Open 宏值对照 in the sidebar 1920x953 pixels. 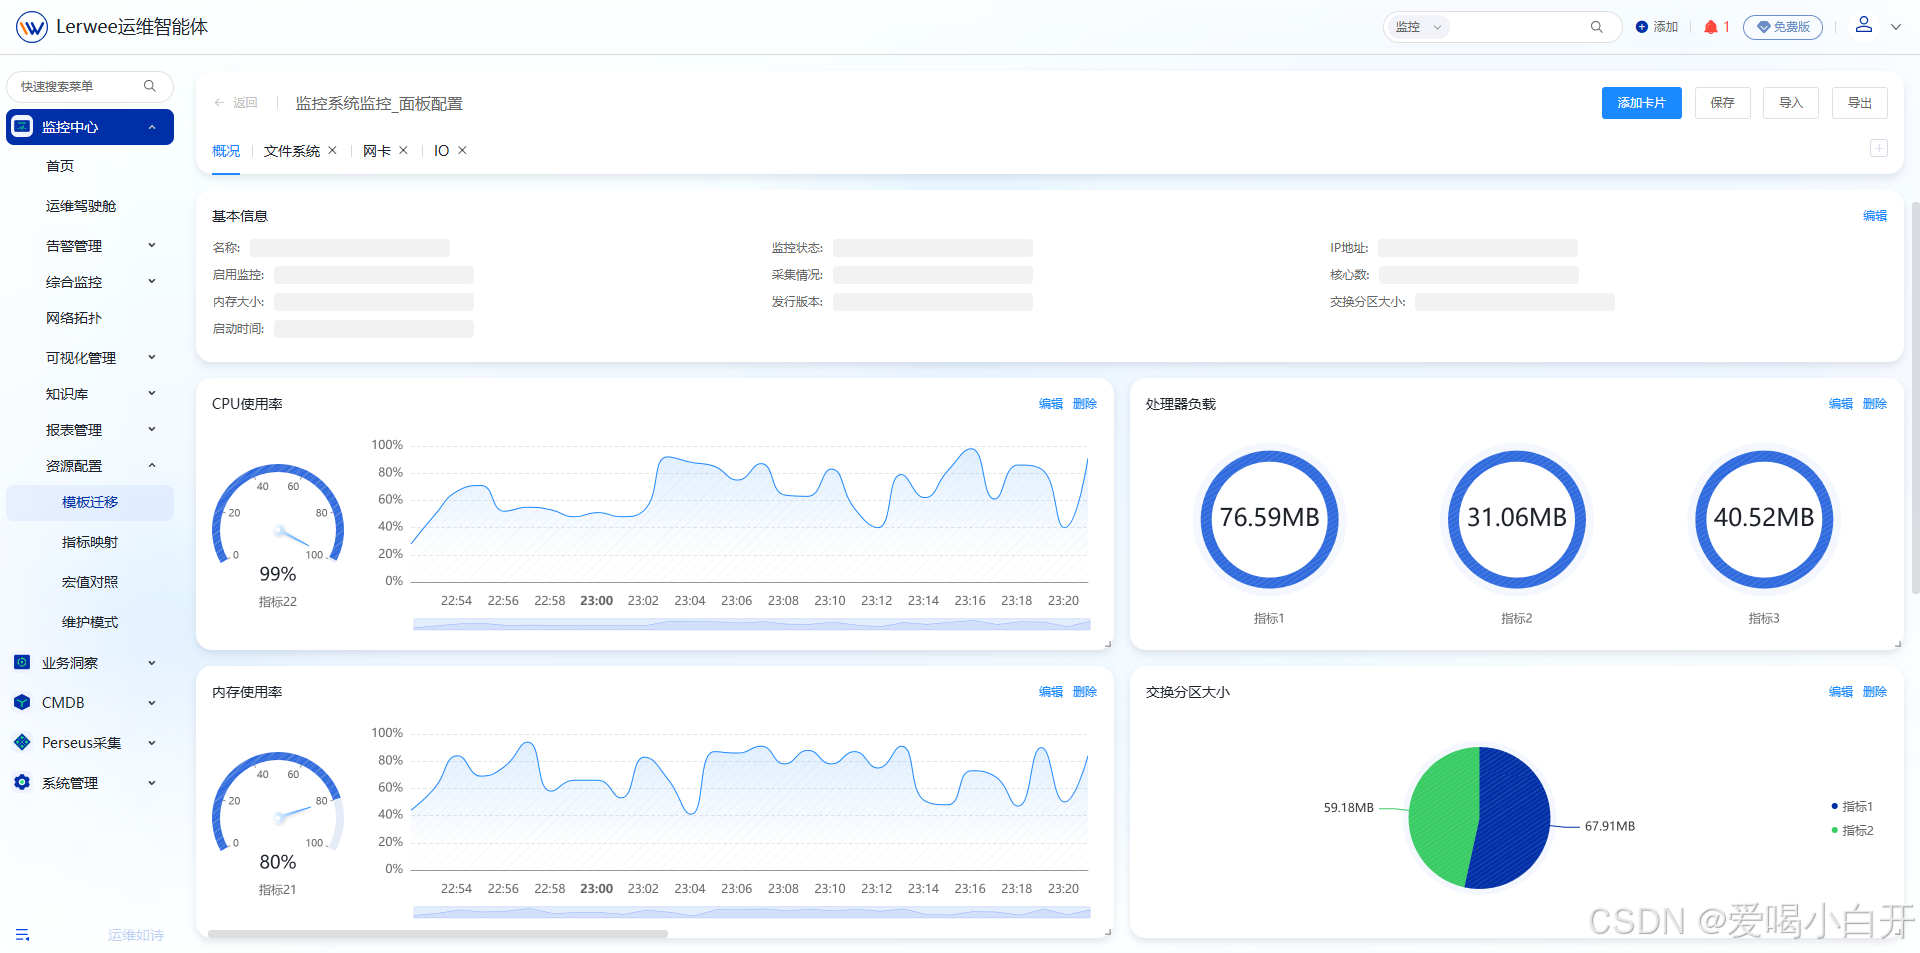[90, 582]
